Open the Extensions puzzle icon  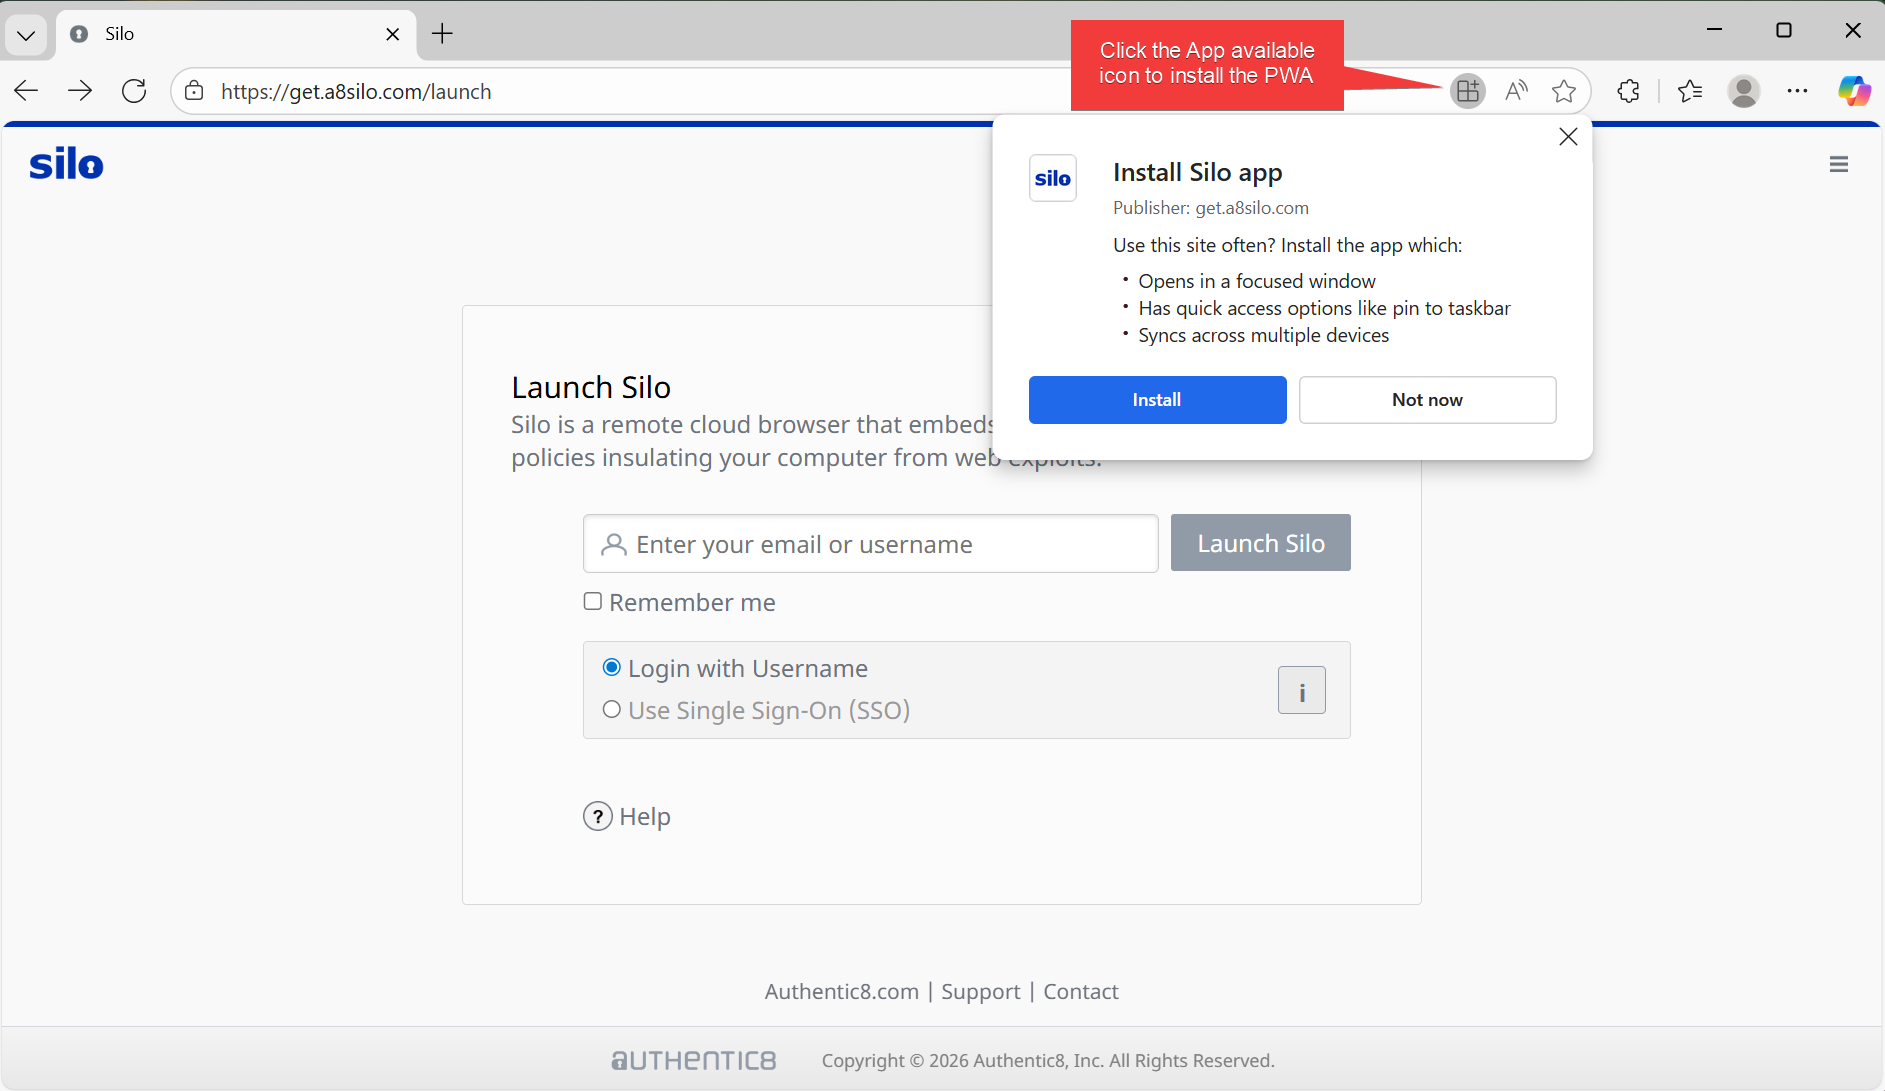click(1628, 91)
